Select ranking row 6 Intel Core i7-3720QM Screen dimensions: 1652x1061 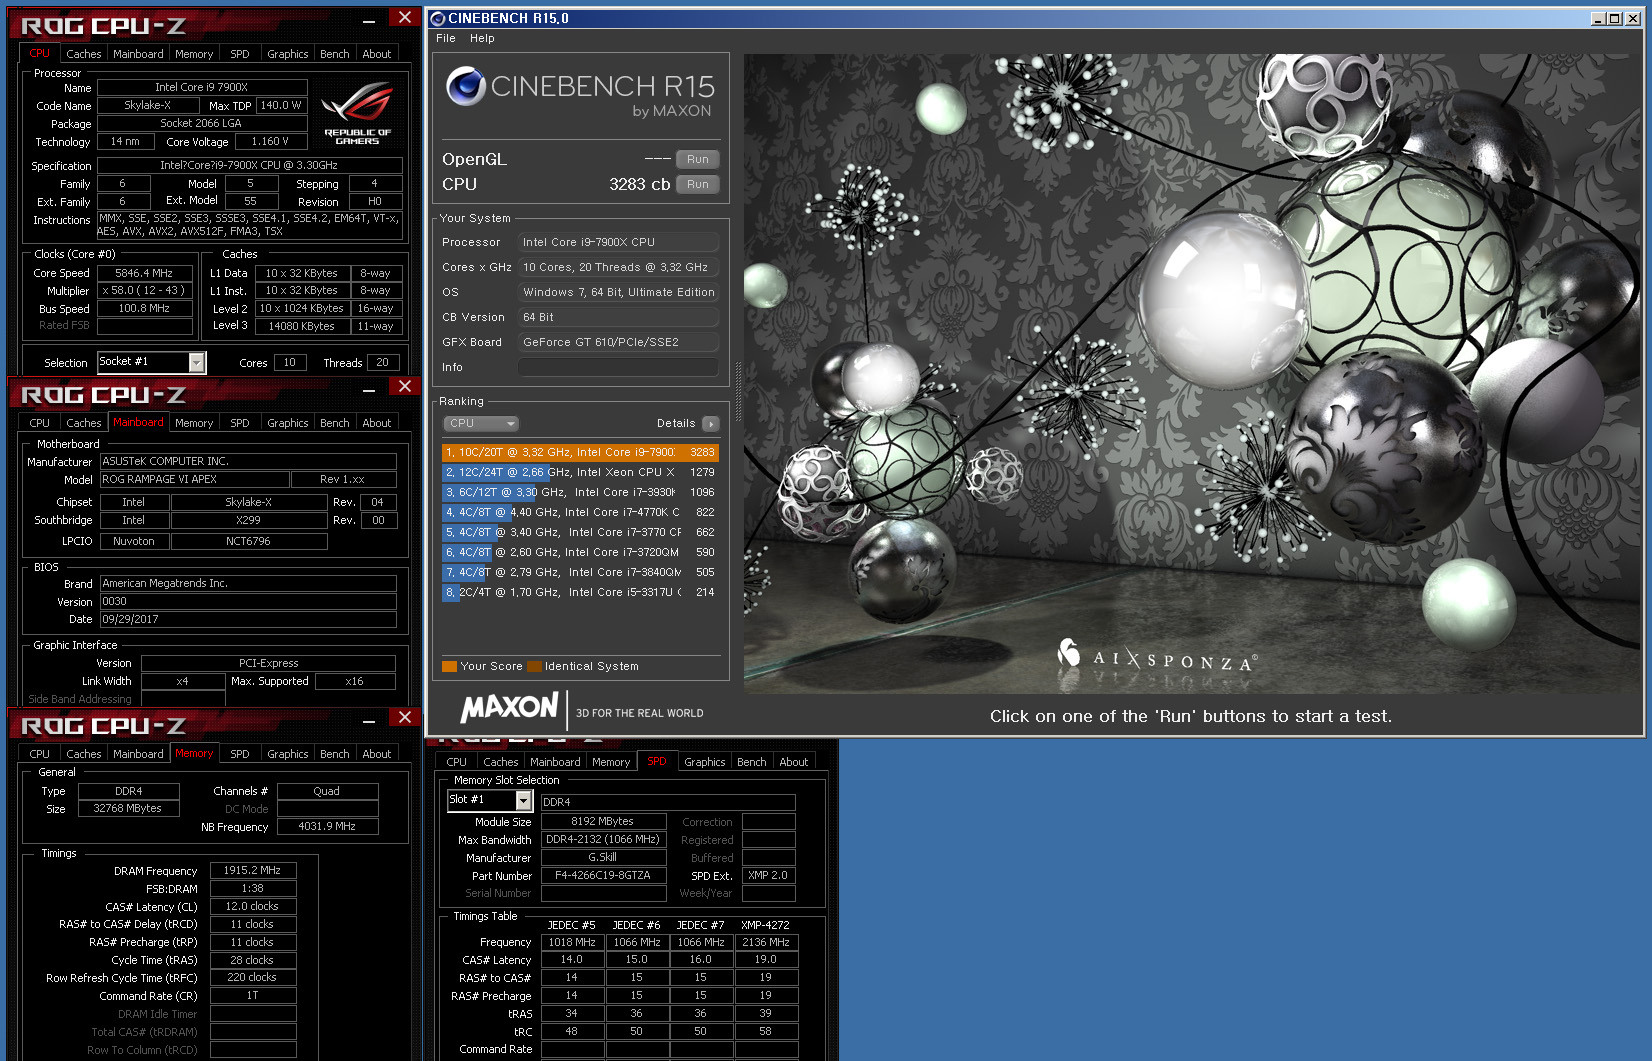[x=580, y=552]
